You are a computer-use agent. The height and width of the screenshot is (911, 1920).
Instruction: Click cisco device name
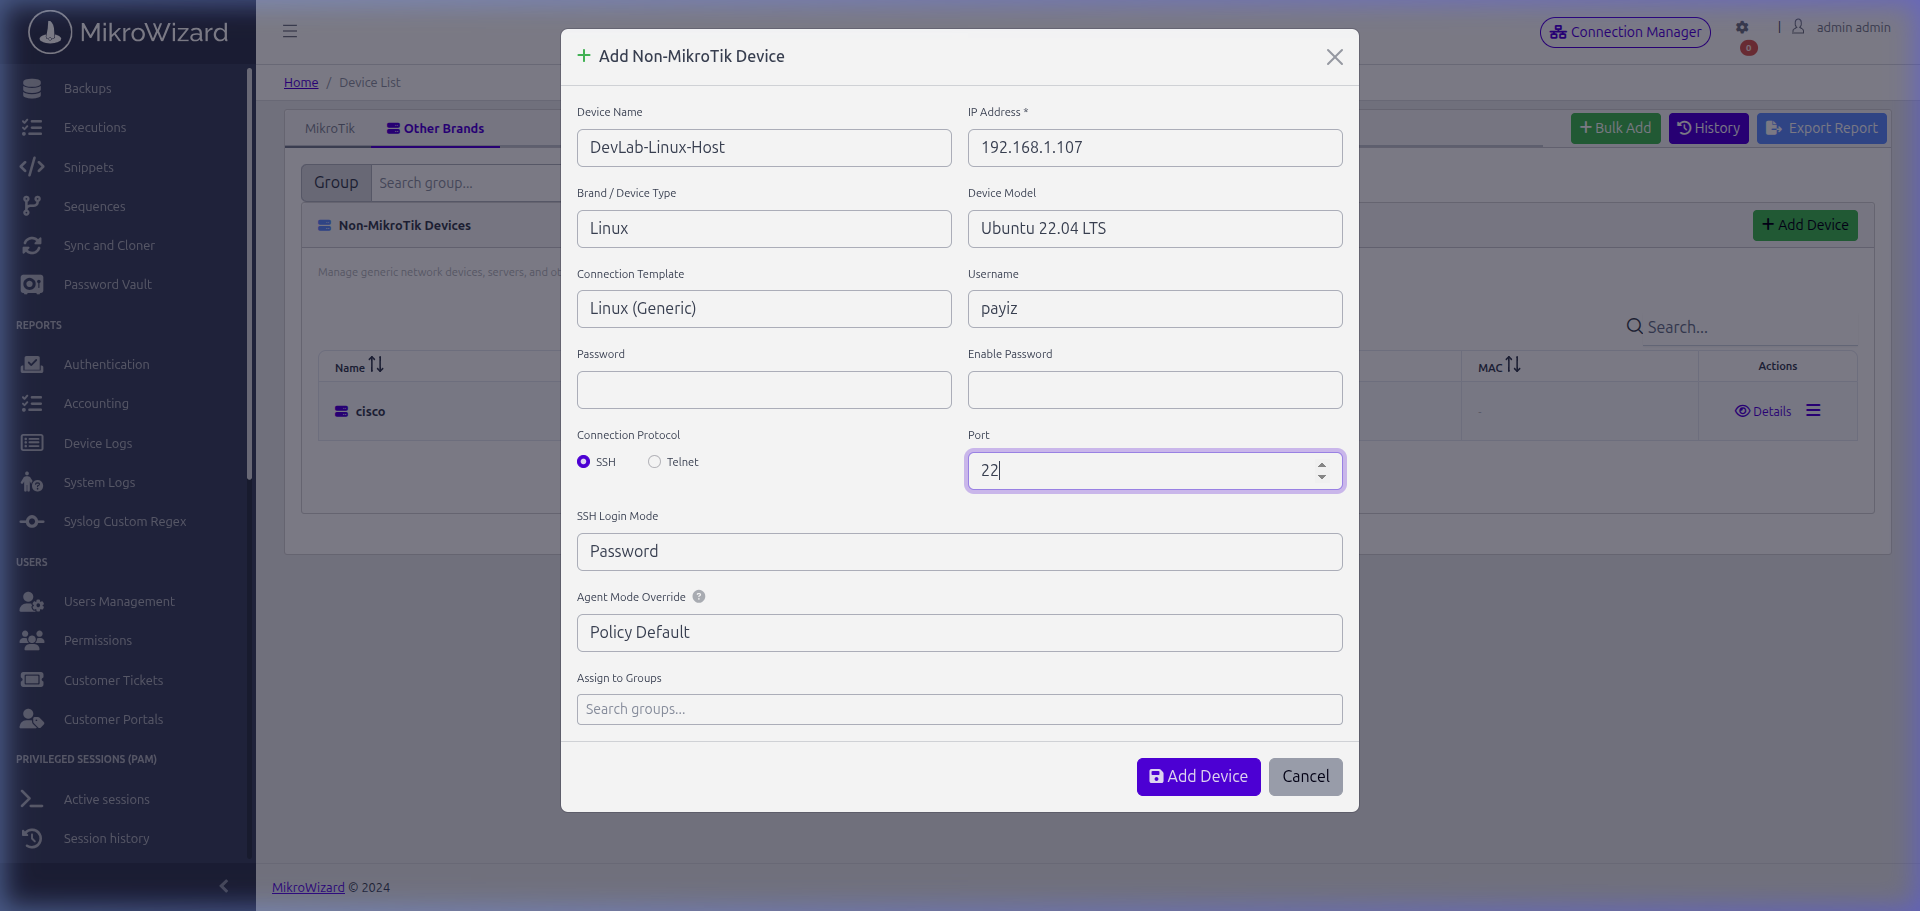pyautogui.click(x=370, y=411)
